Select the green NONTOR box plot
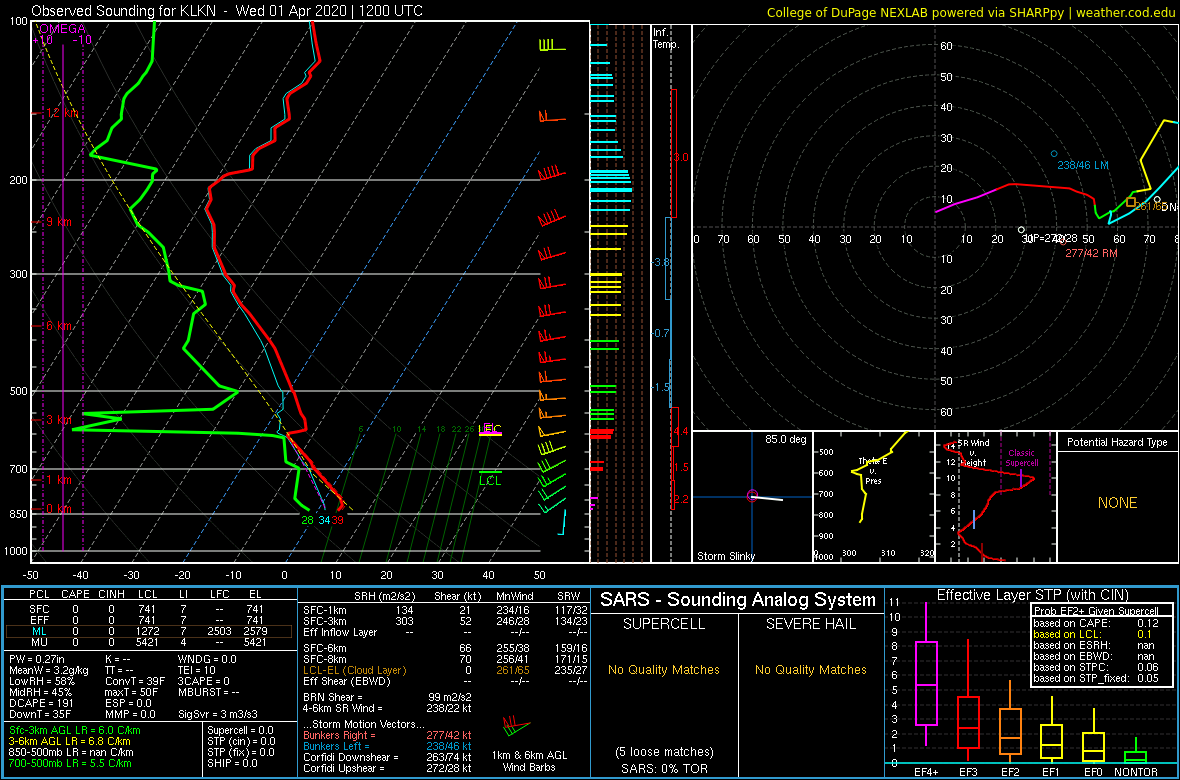Image resolution: width=1180 pixels, height=780 pixels. 1137,755
